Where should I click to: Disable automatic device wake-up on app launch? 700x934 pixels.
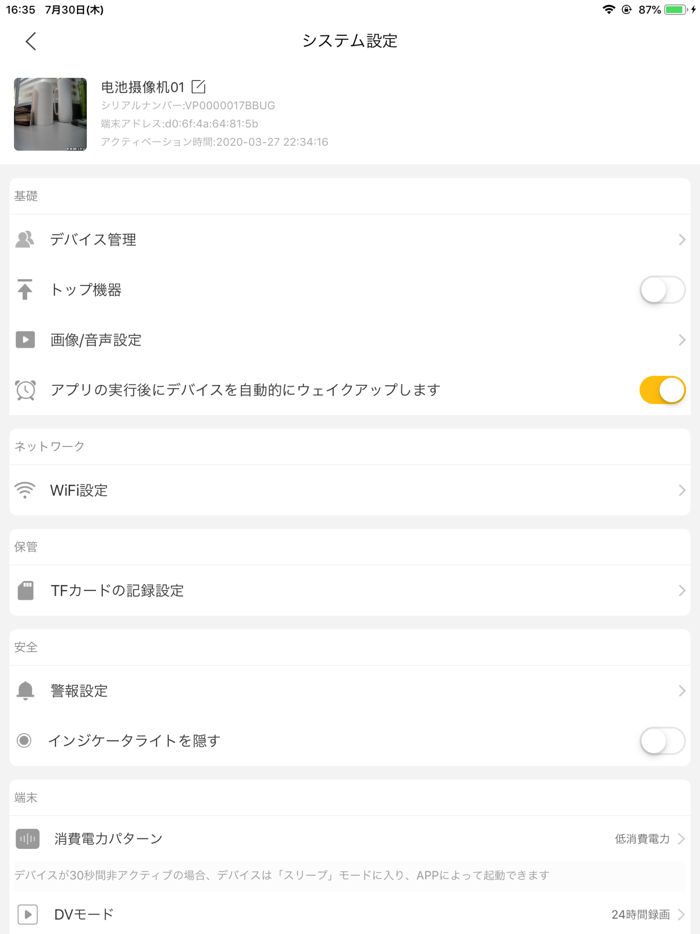(x=662, y=389)
